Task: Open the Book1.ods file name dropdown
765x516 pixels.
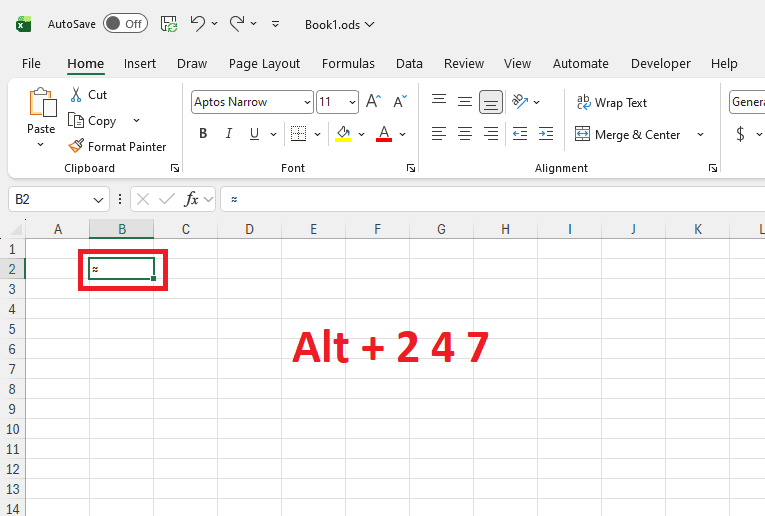Action: (340, 24)
